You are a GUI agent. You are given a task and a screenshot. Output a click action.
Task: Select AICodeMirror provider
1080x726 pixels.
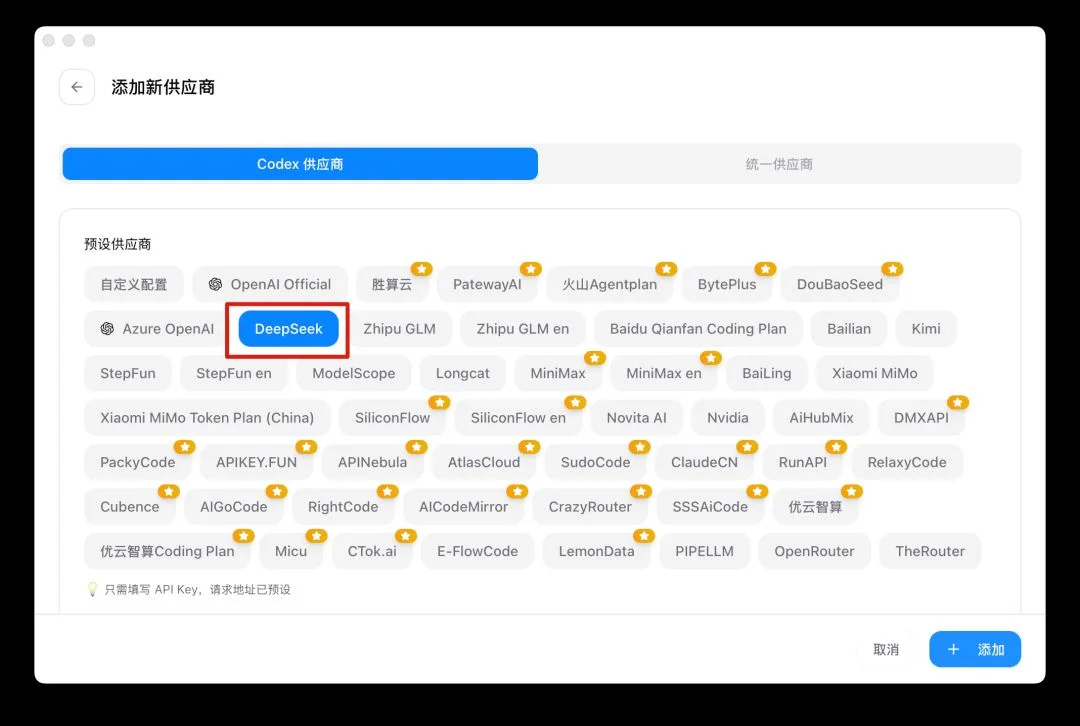(463, 507)
